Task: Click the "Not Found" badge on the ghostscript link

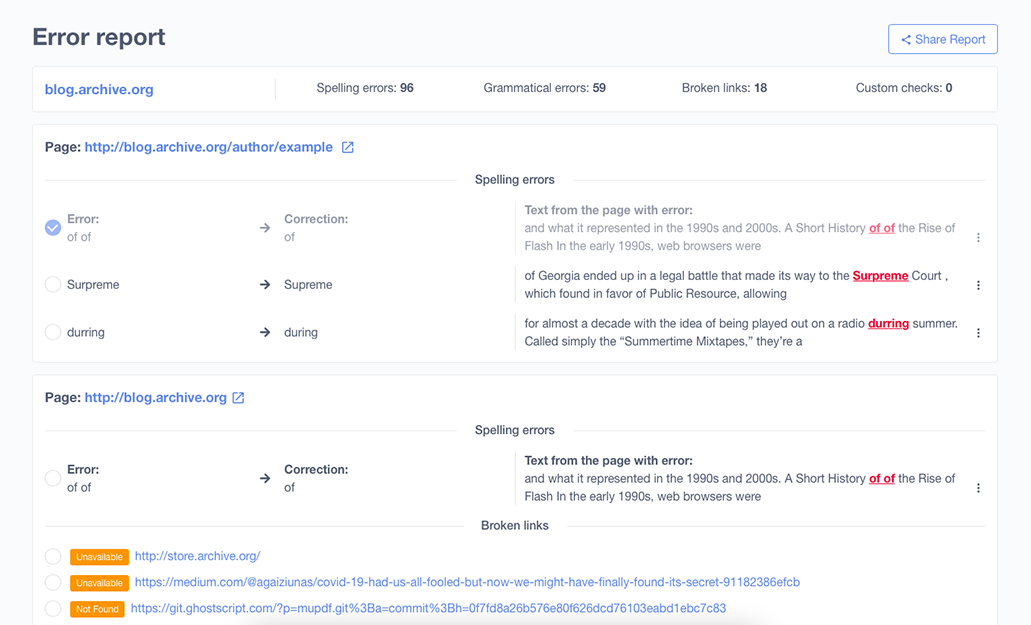Action: click(x=97, y=608)
